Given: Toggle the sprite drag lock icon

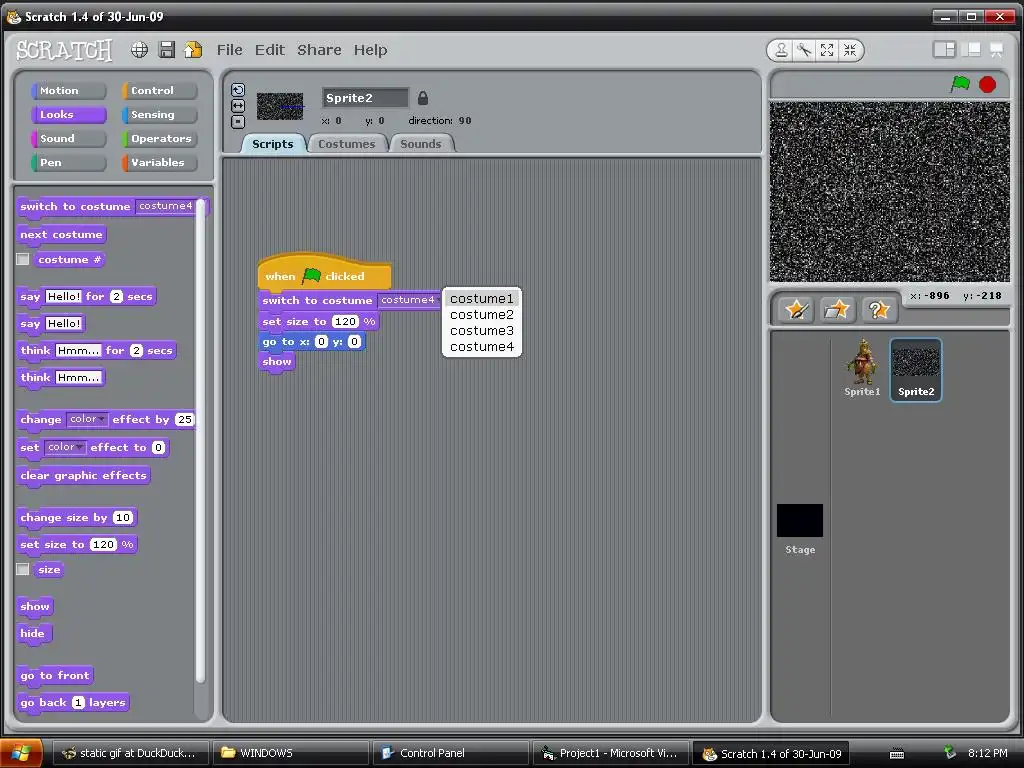Looking at the screenshot, I should 423,98.
